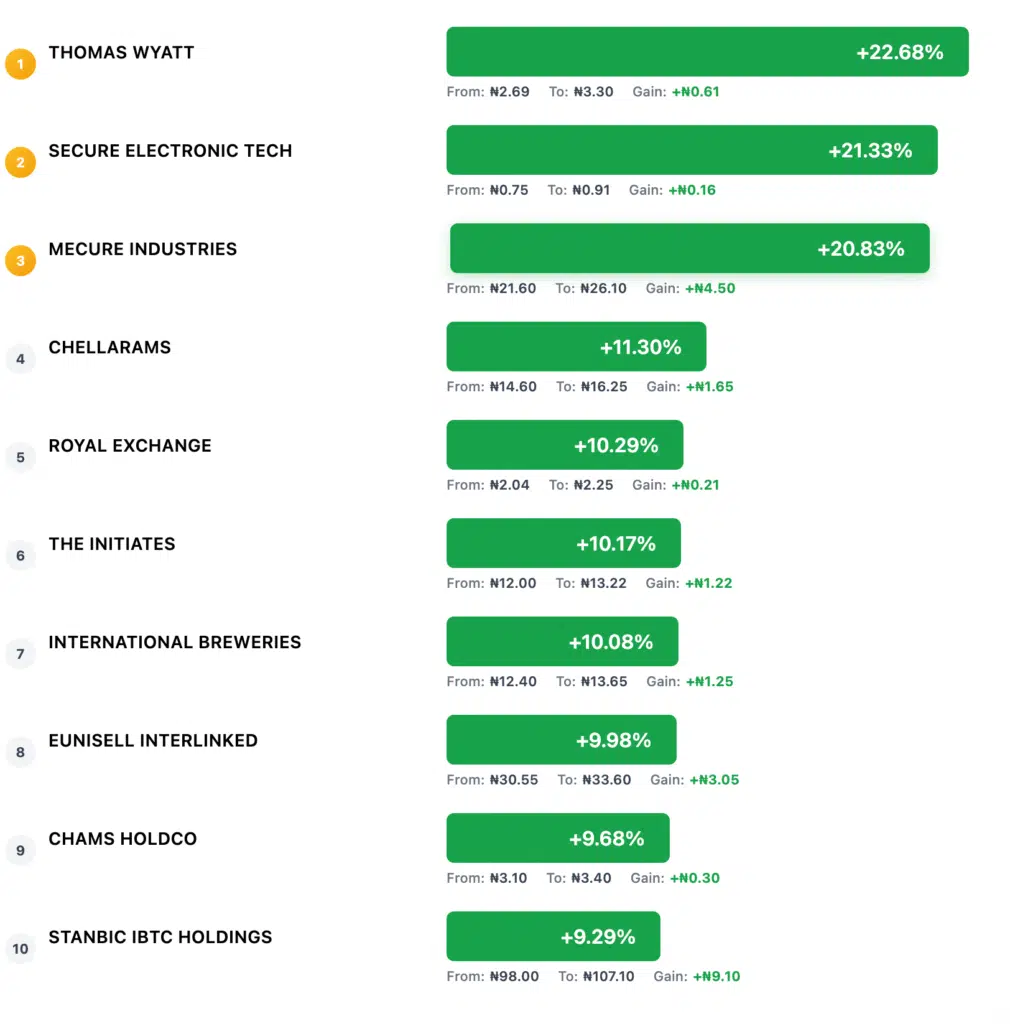Viewport: 1010px width, 1024px height.
Task: Click the +9.29% Stanbic IBTC bar
Action: click(x=553, y=937)
